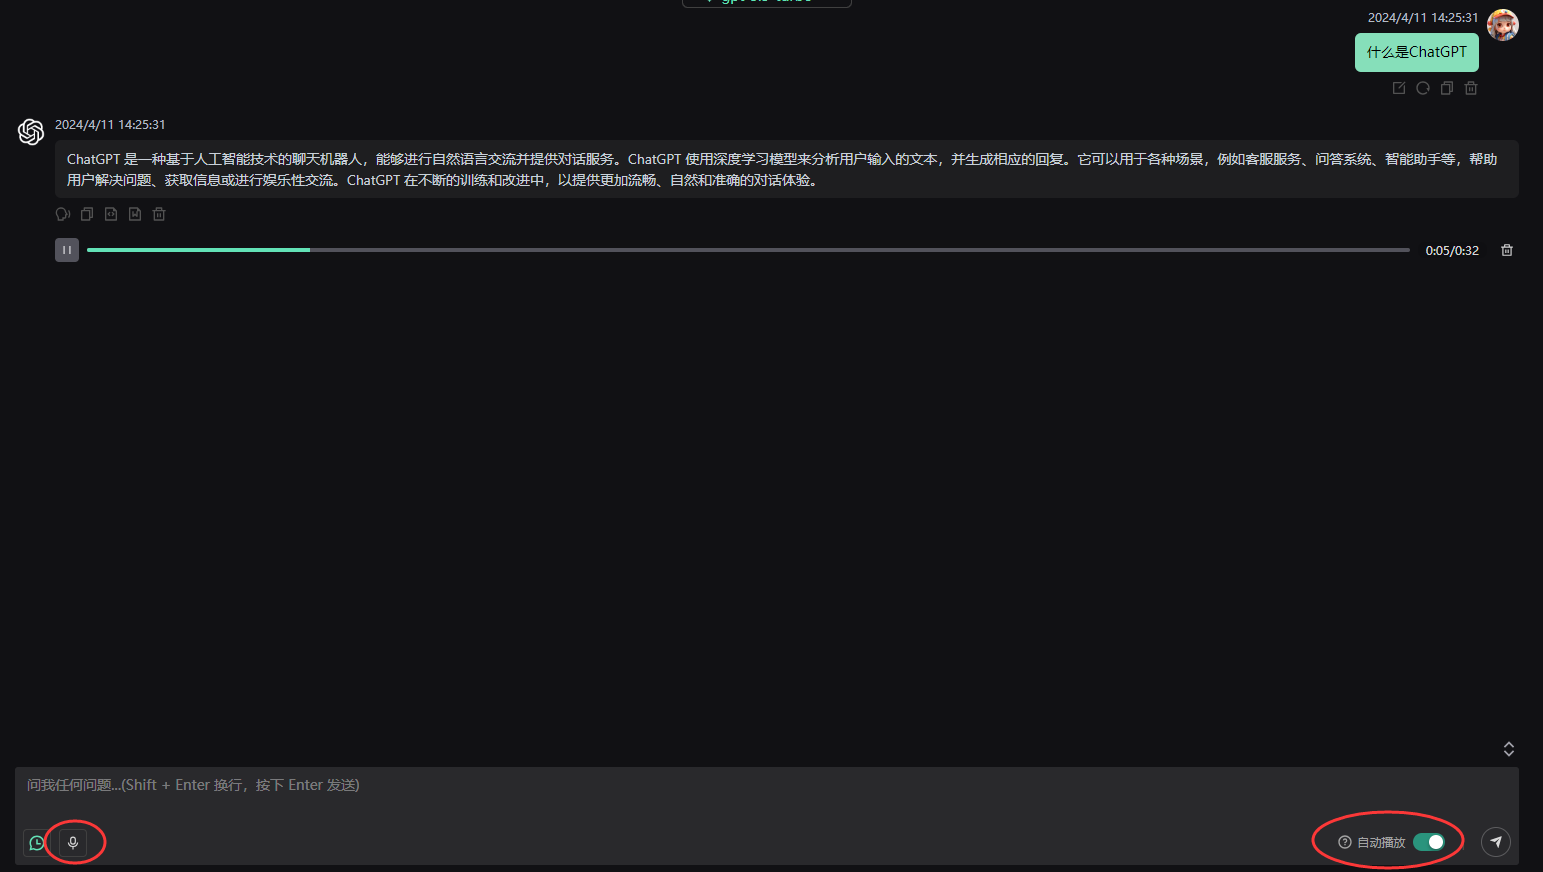
Task: Click the ChatGPT logo beside the reply
Action: pyautogui.click(x=31, y=132)
